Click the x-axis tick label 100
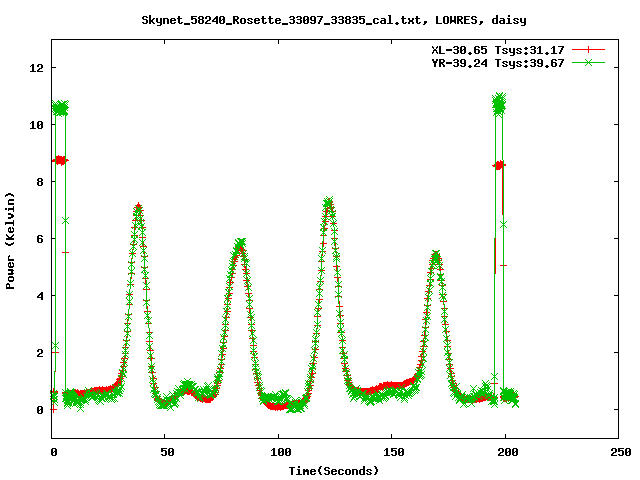 pyautogui.click(x=280, y=452)
